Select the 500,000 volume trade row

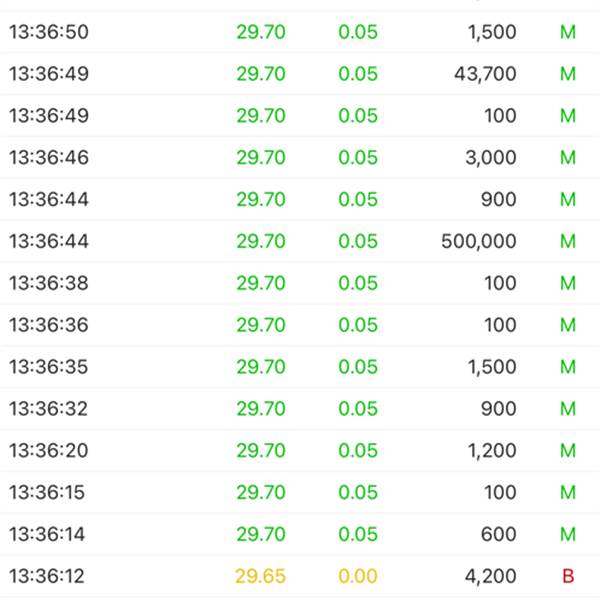click(x=300, y=241)
